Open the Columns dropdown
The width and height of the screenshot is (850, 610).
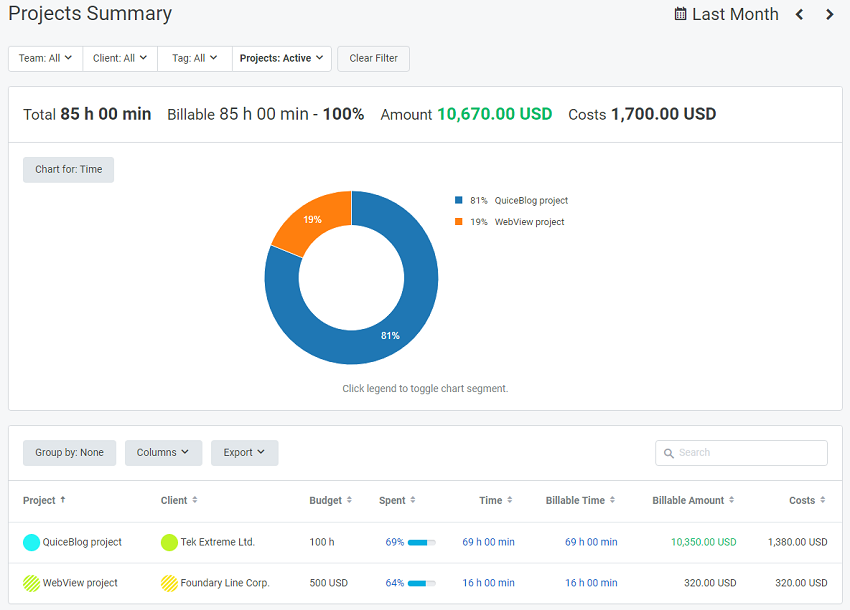tap(163, 453)
